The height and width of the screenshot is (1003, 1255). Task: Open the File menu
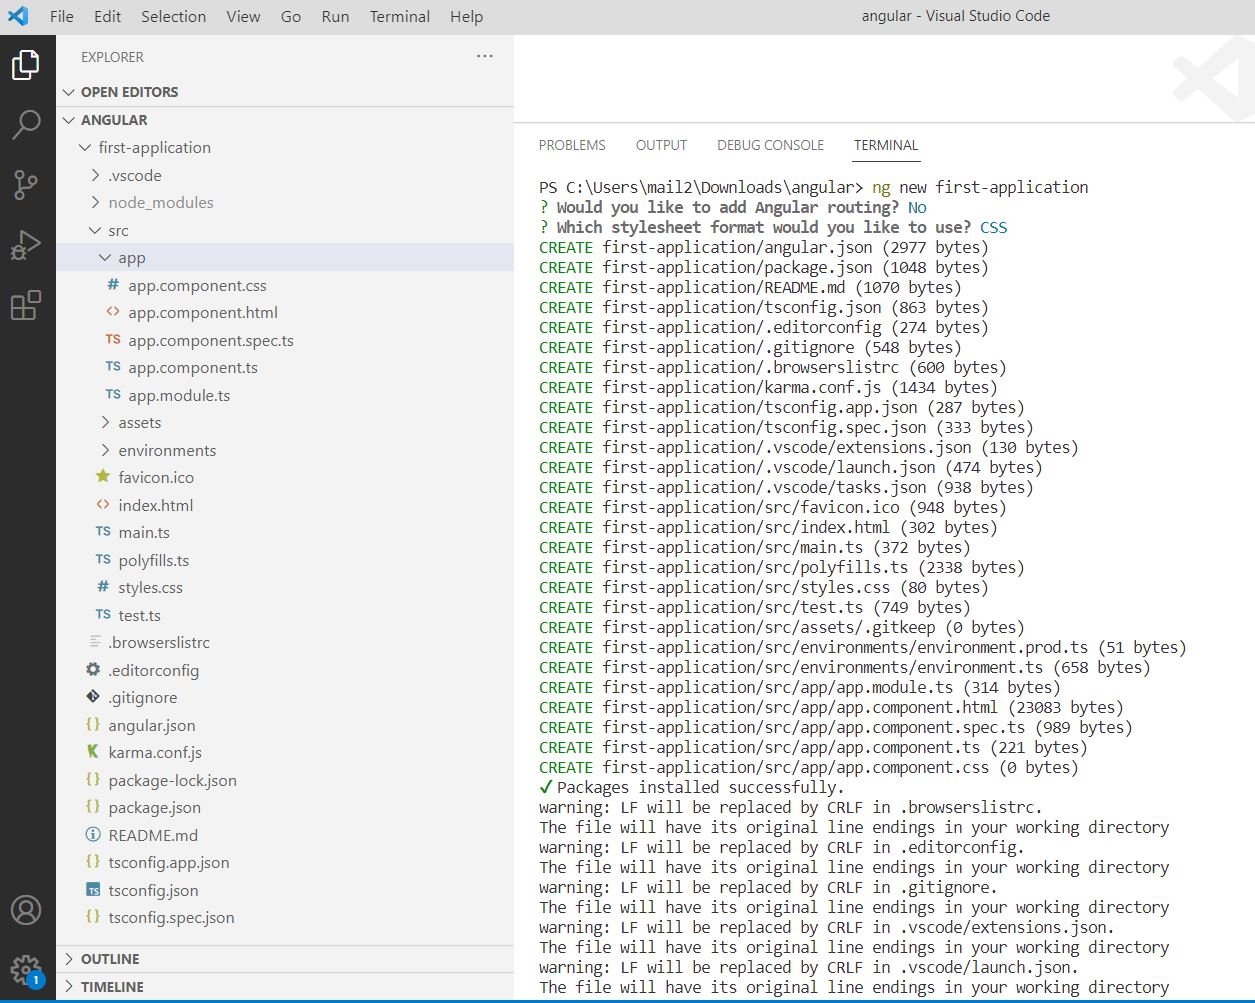[62, 16]
